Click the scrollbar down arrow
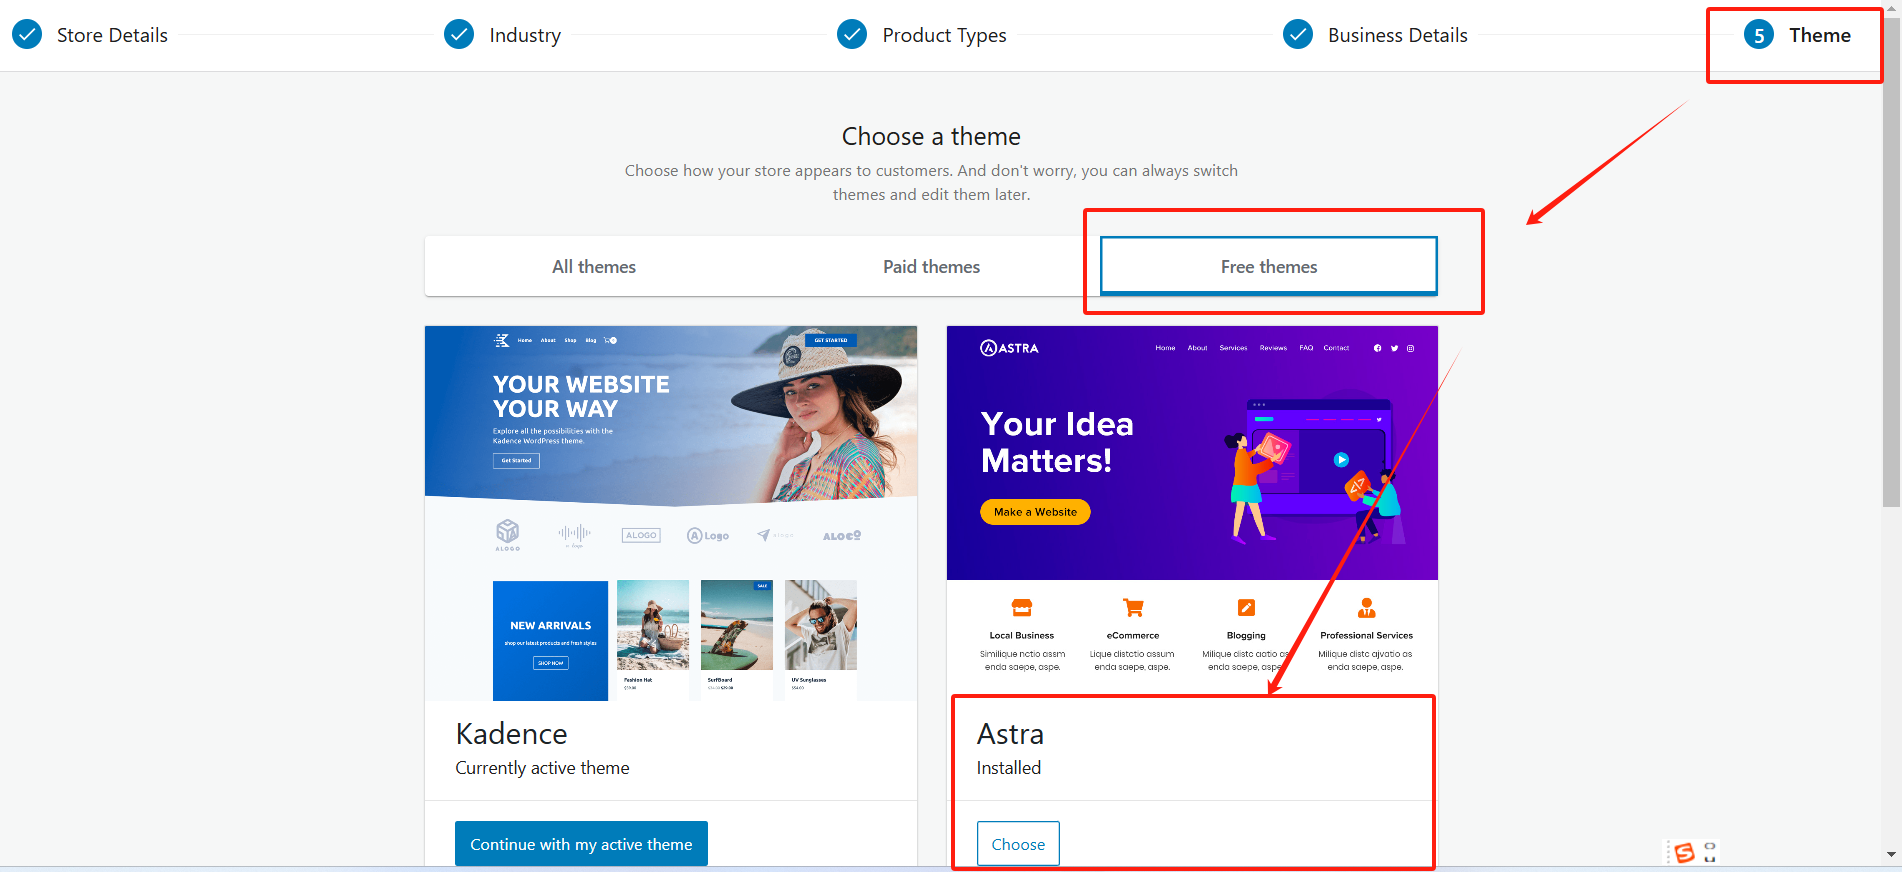 (1891, 855)
